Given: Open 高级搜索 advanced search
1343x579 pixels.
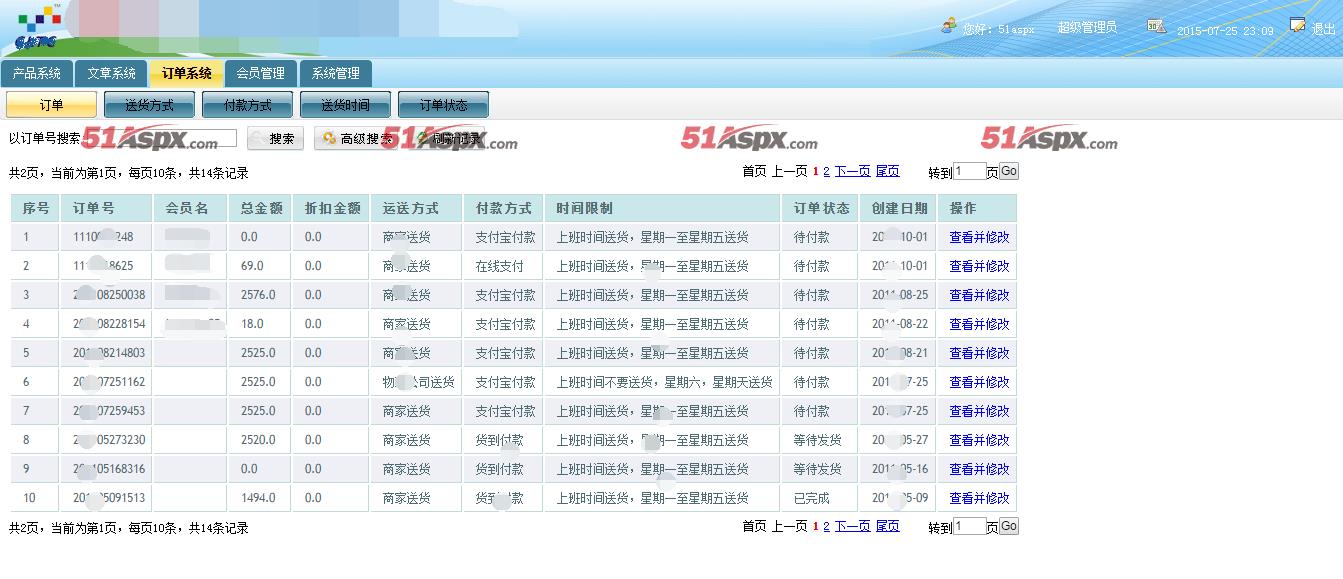Looking at the screenshot, I should (x=357, y=139).
